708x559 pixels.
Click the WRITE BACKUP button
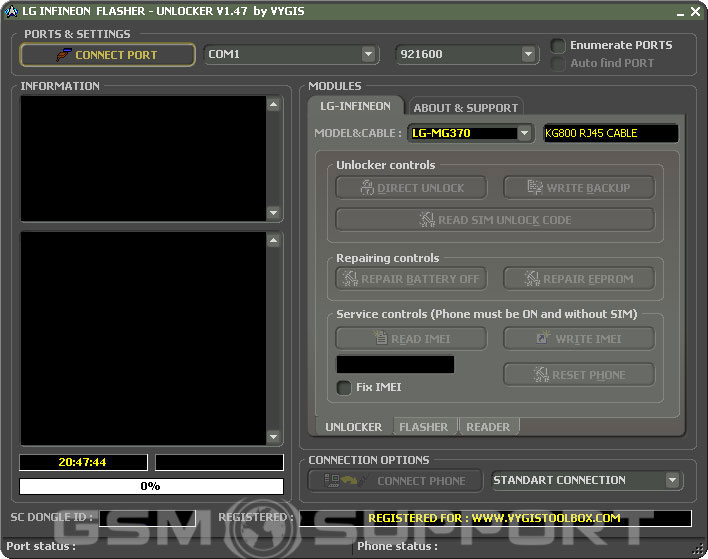[579, 187]
